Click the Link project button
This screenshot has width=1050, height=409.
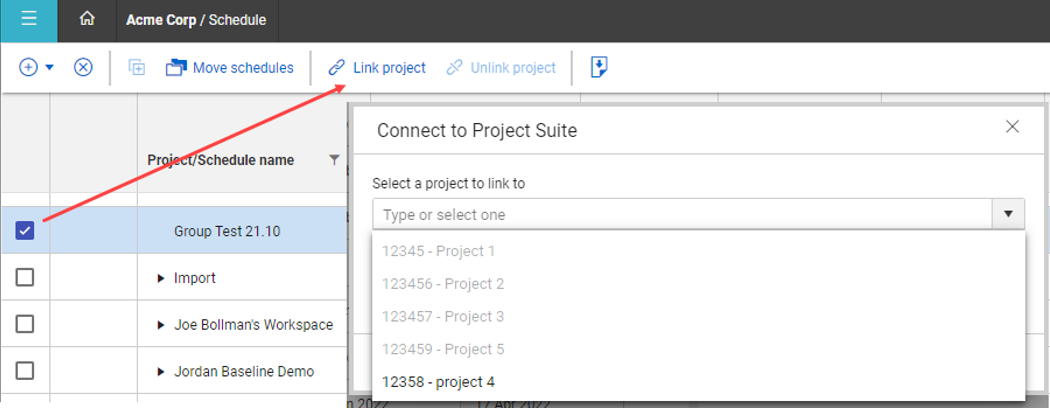click(377, 68)
